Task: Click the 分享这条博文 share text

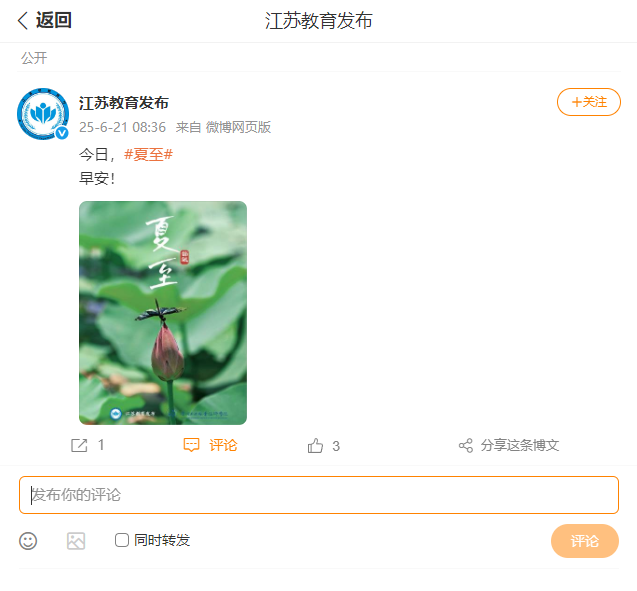Action: (520, 446)
